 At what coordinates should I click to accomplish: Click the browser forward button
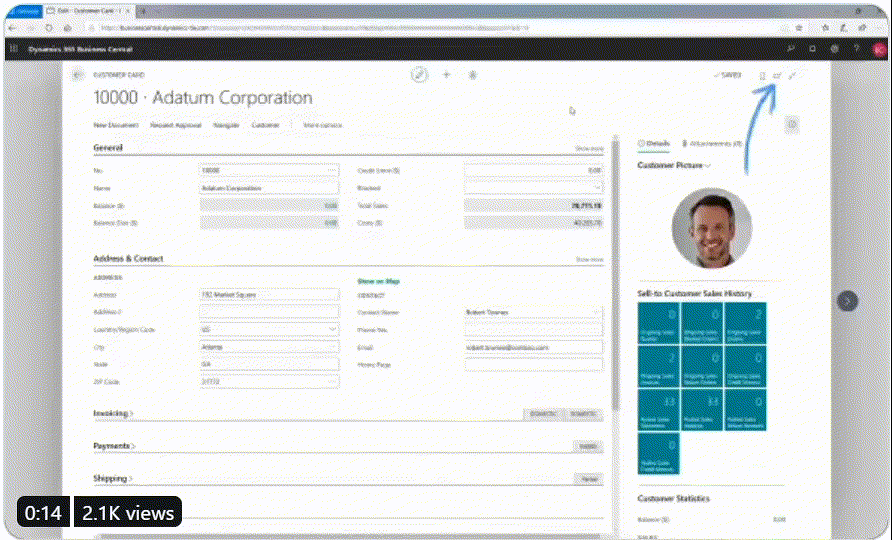tap(31, 28)
